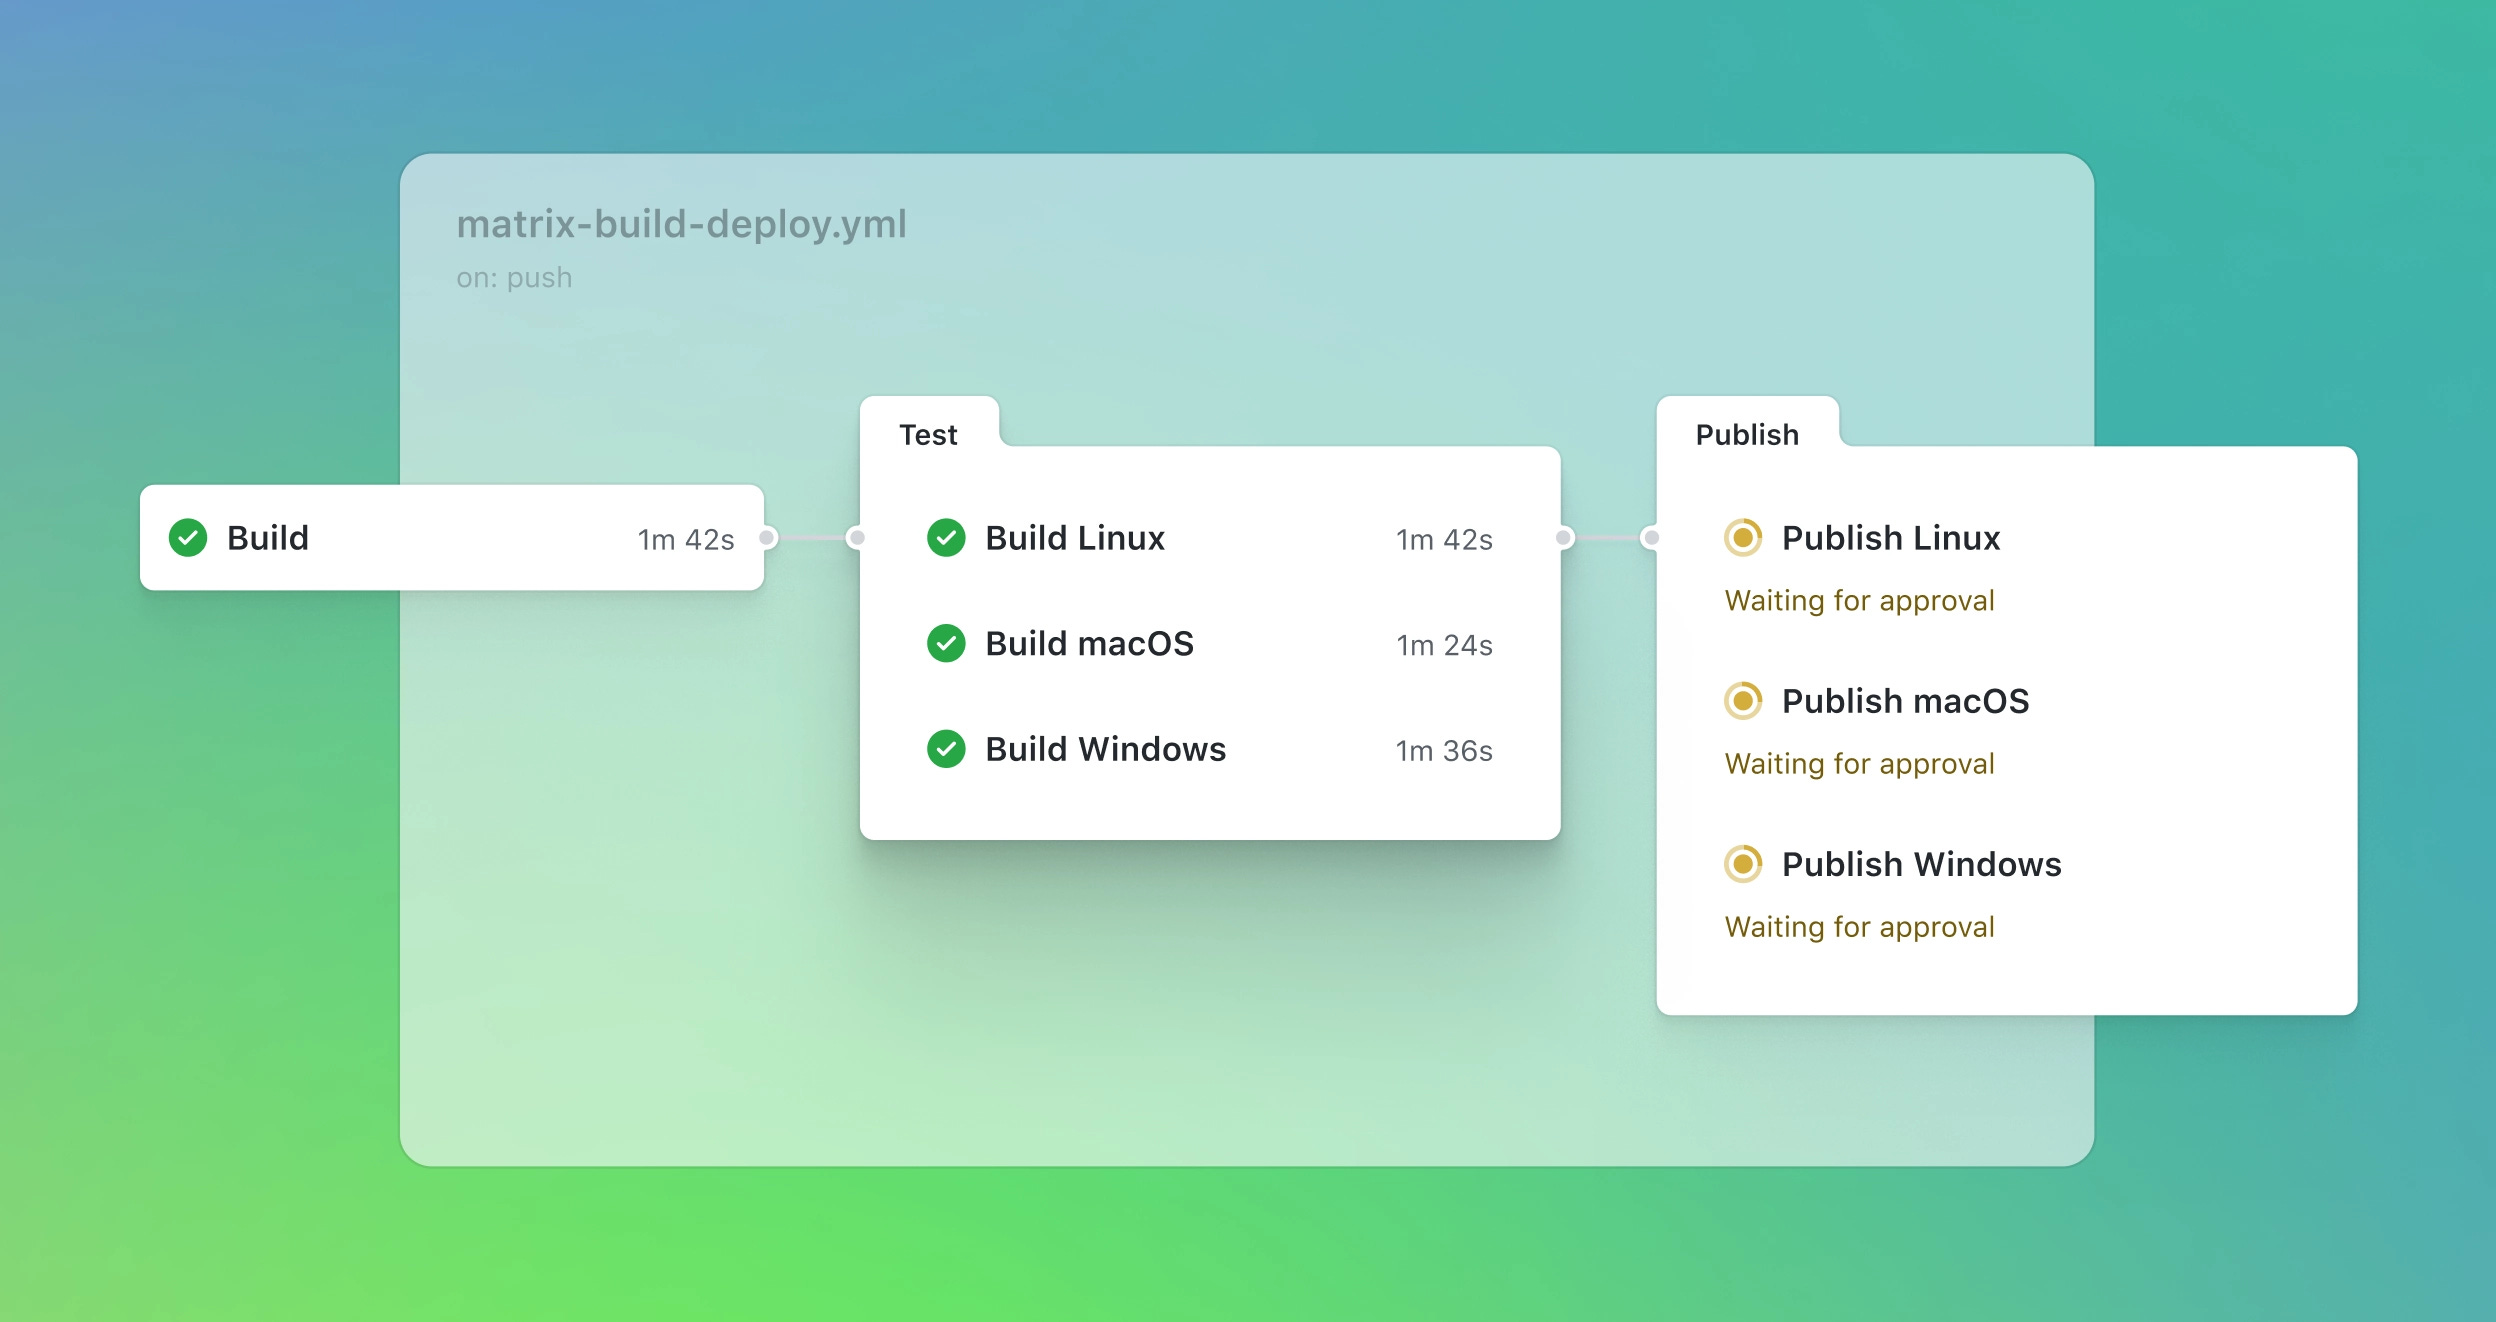Select the Publish stage tab
The height and width of the screenshot is (1322, 2496).
click(x=1747, y=435)
